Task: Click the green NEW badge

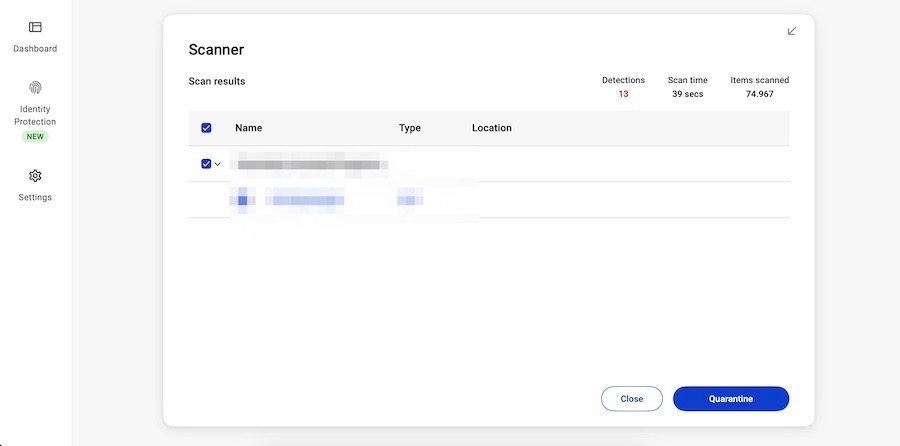Action: pos(35,137)
